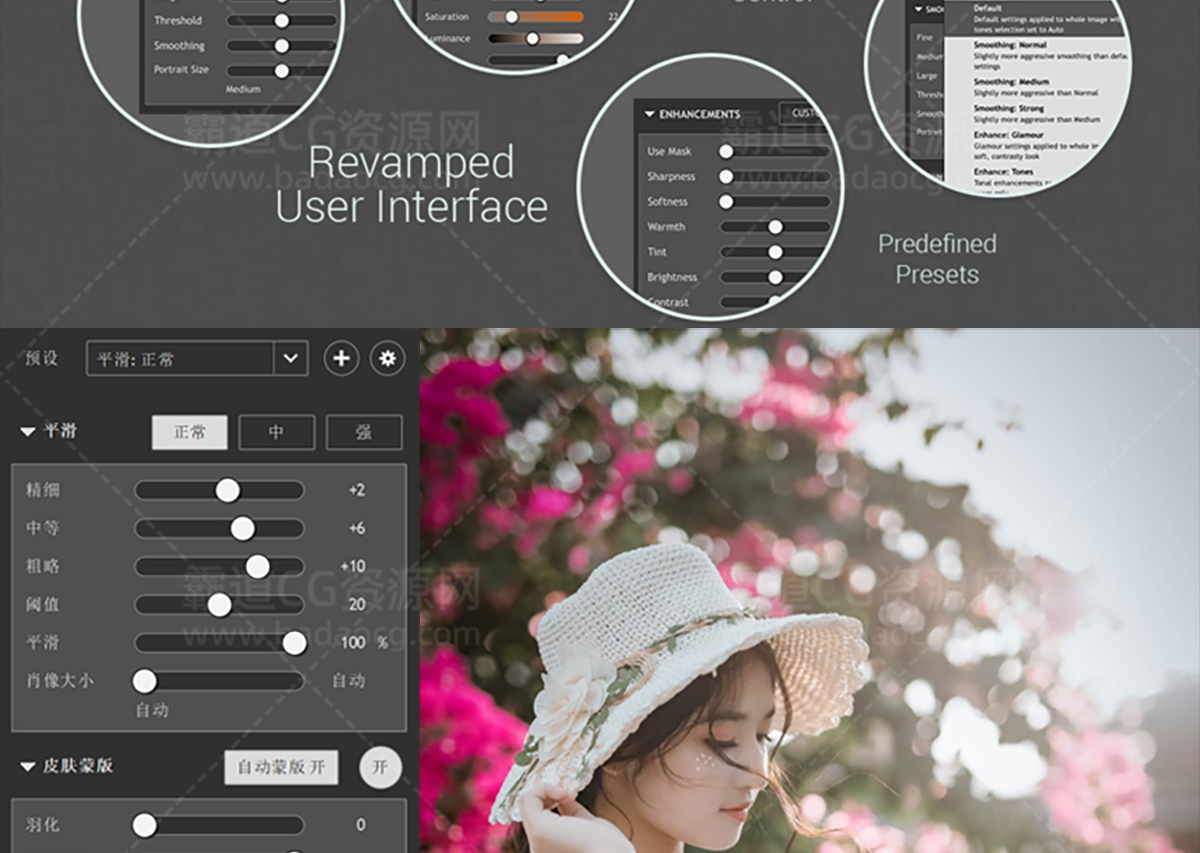1200x853 pixels.
Task: Select the 正常 smoothing mode
Action: pos(190,432)
